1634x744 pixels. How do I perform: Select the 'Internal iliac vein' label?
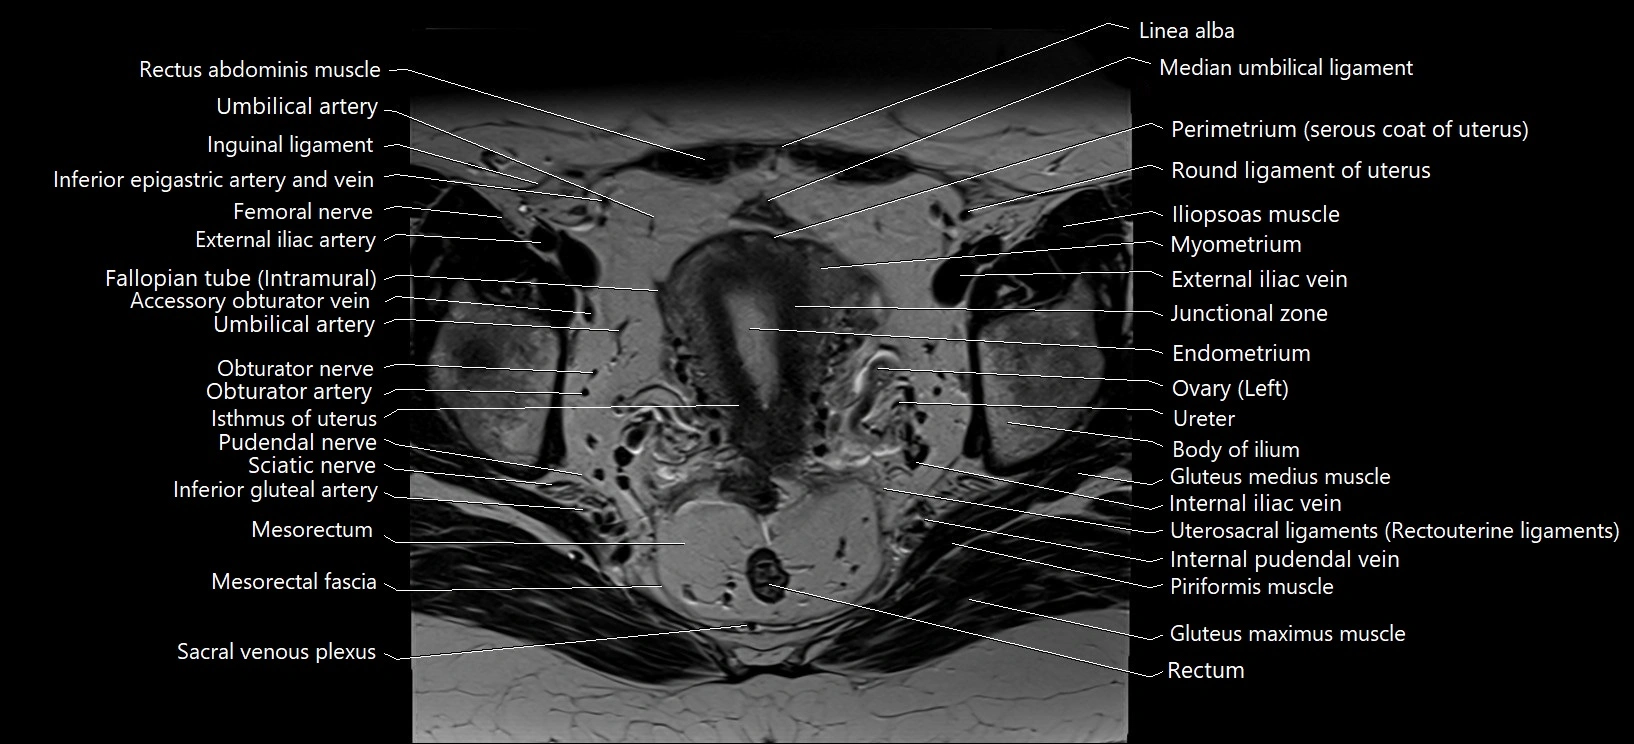1256,504
